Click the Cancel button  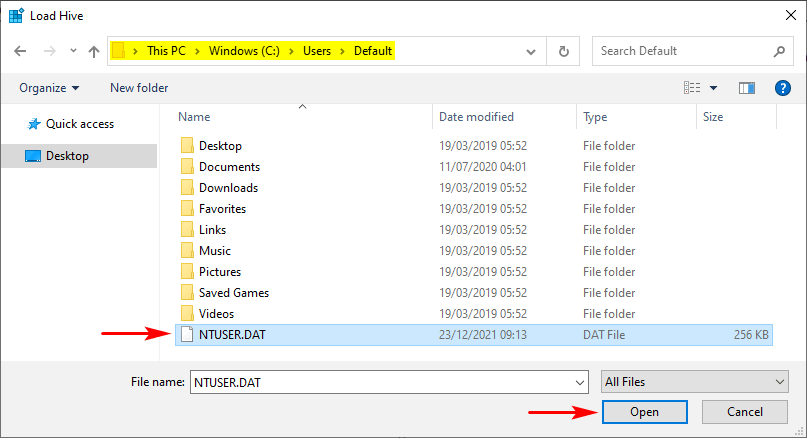click(x=745, y=412)
